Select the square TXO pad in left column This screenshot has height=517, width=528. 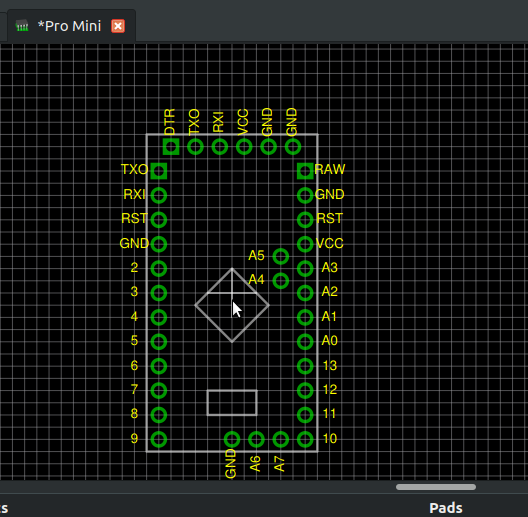[159, 171]
